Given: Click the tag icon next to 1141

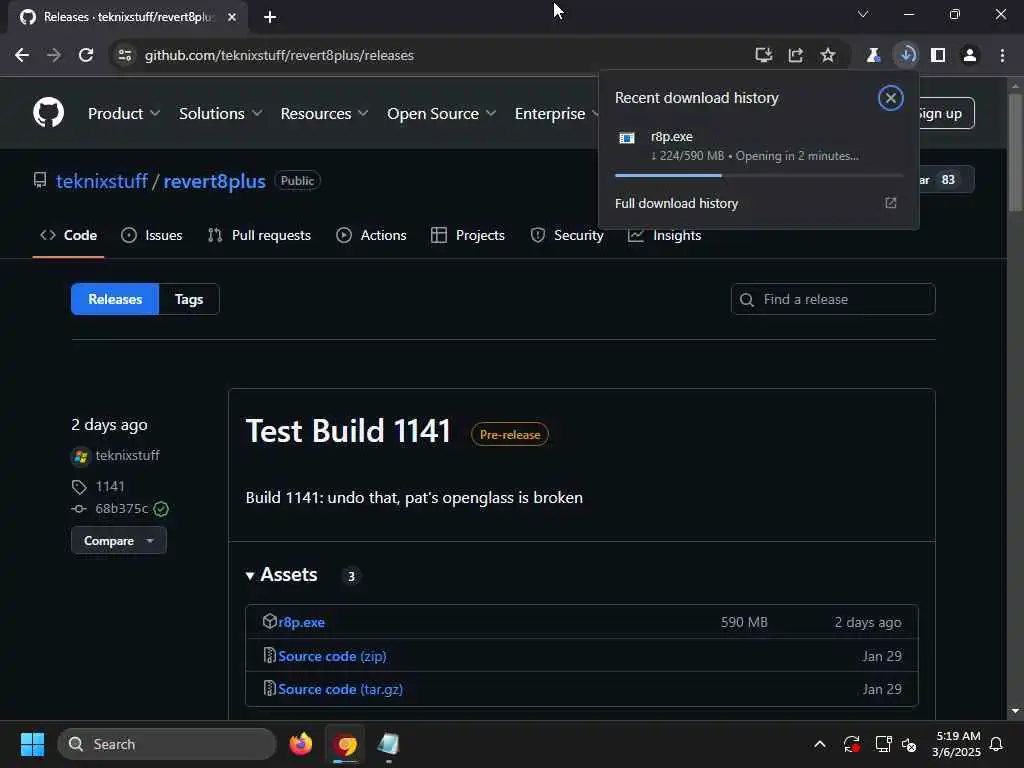Looking at the screenshot, I should point(79,487).
